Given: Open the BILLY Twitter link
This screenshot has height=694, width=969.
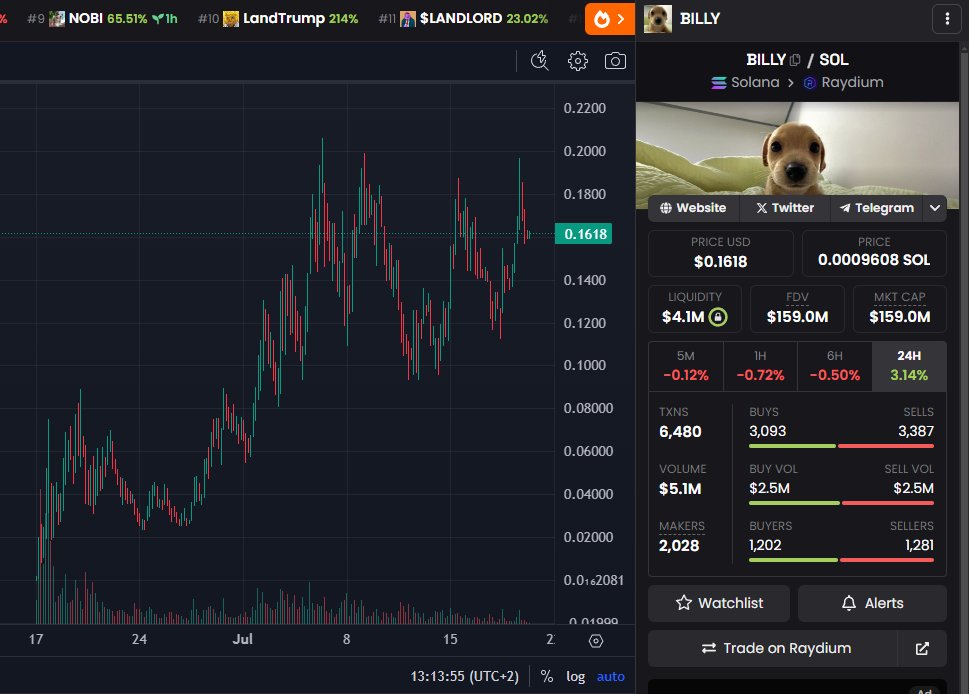Looking at the screenshot, I should pos(785,208).
